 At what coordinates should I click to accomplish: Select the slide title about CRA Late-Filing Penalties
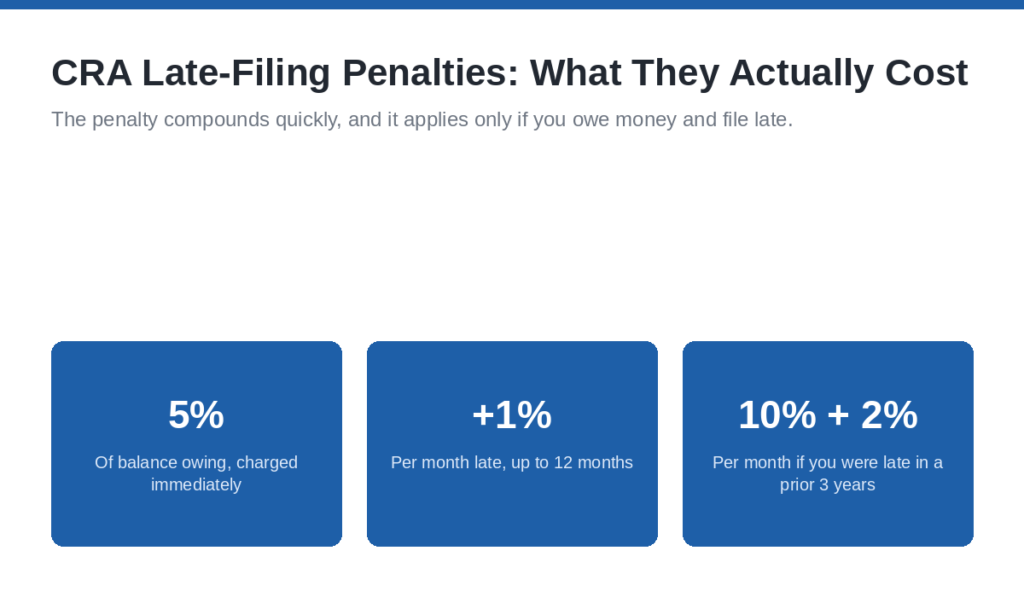[509, 73]
